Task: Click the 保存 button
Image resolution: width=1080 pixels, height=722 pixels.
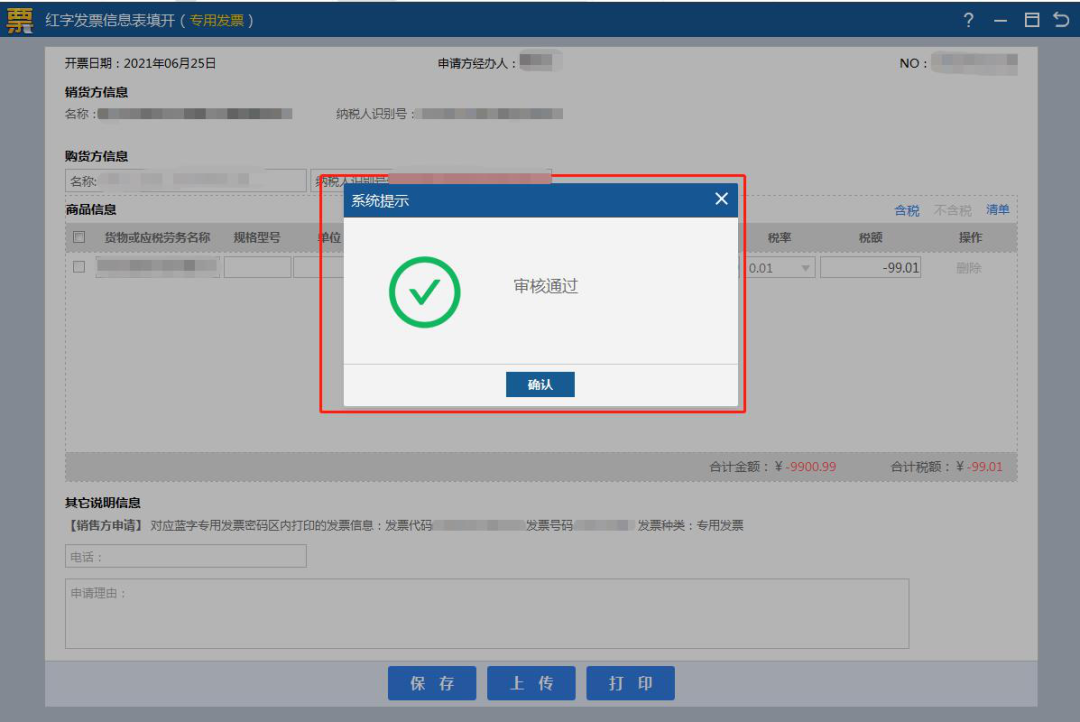Action: click(432, 684)
